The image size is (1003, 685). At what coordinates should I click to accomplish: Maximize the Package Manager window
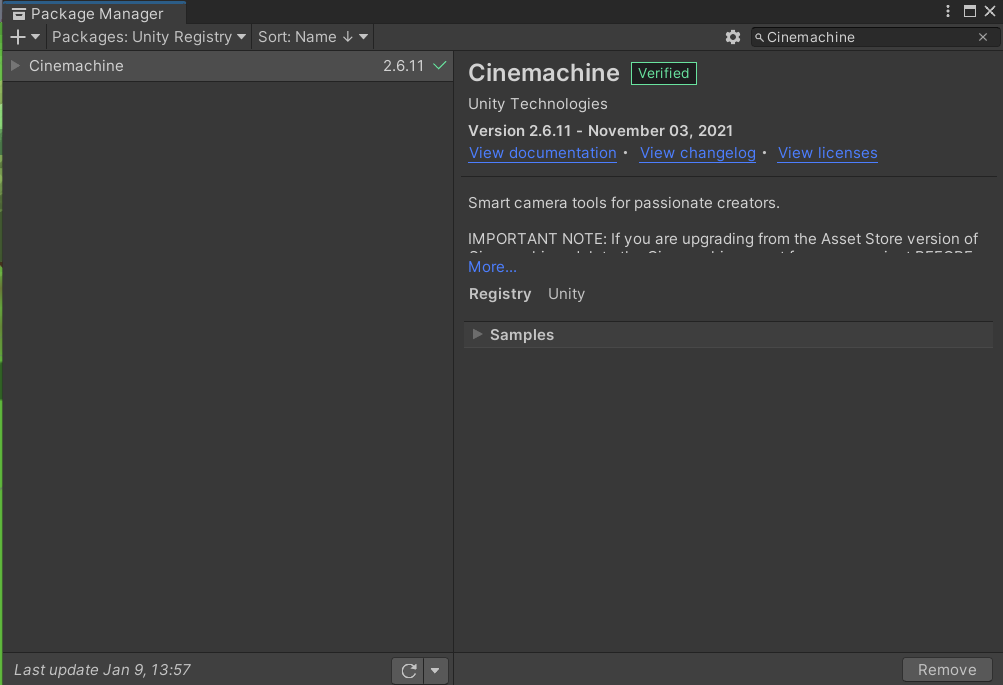(970, 12)
